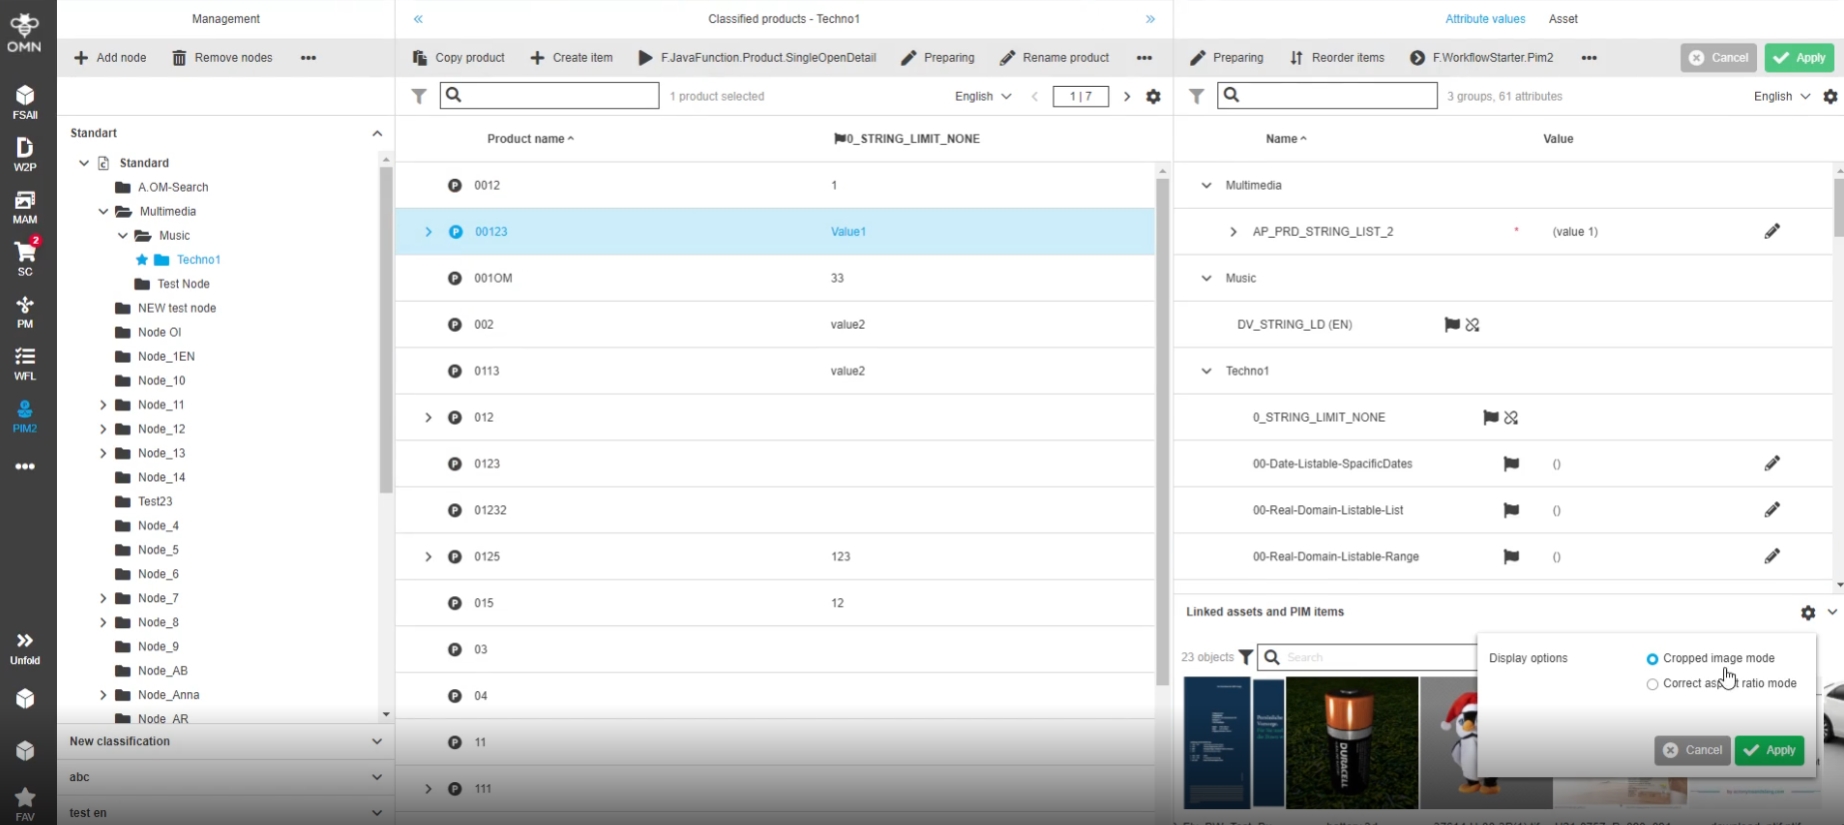Open product list settings gear
This screenshot has height=825, width=1844.
click(1153, 96)
